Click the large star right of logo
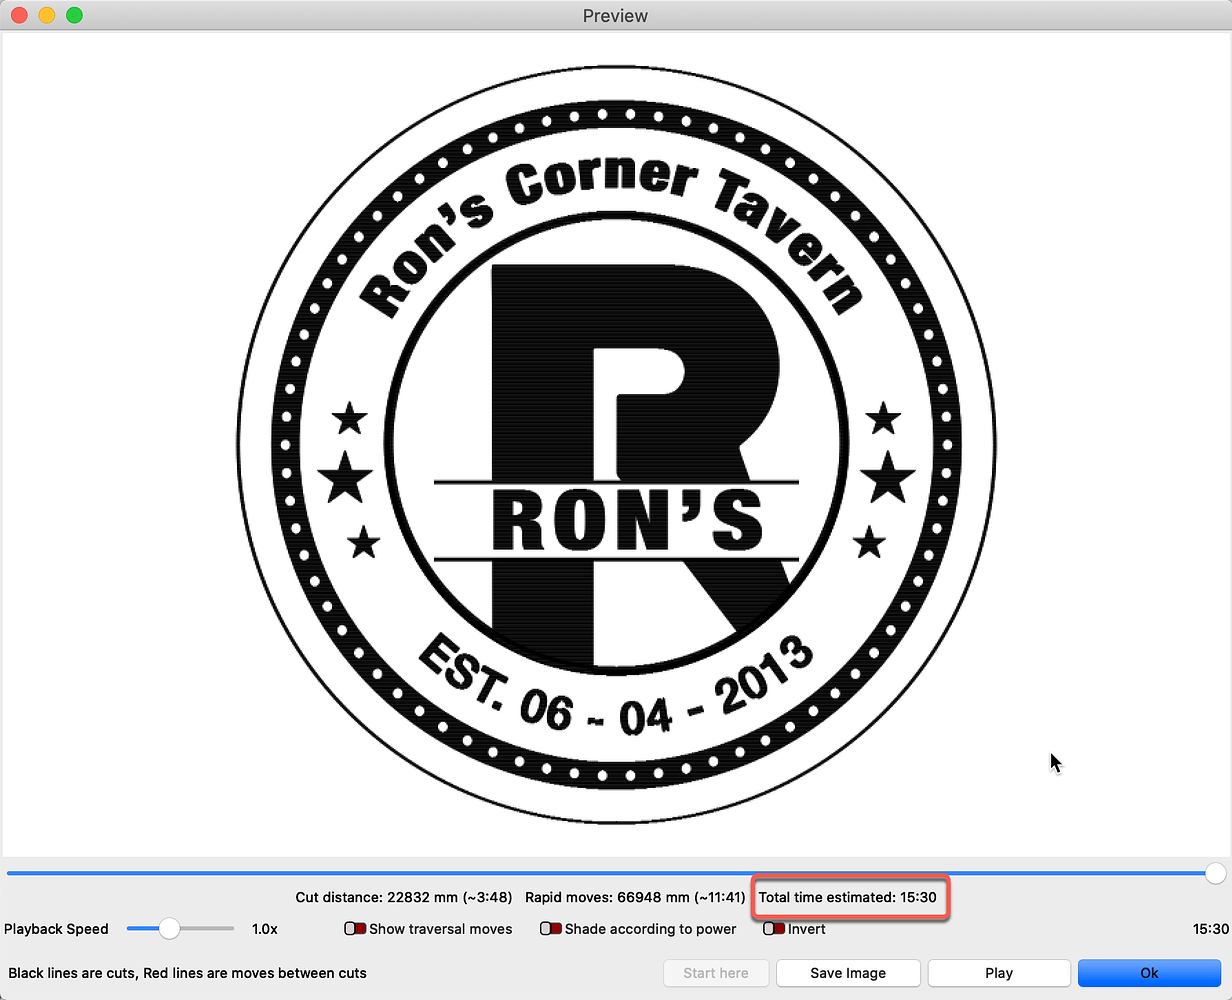Viewport: 1232px width, 1000px height. point(888,478)
